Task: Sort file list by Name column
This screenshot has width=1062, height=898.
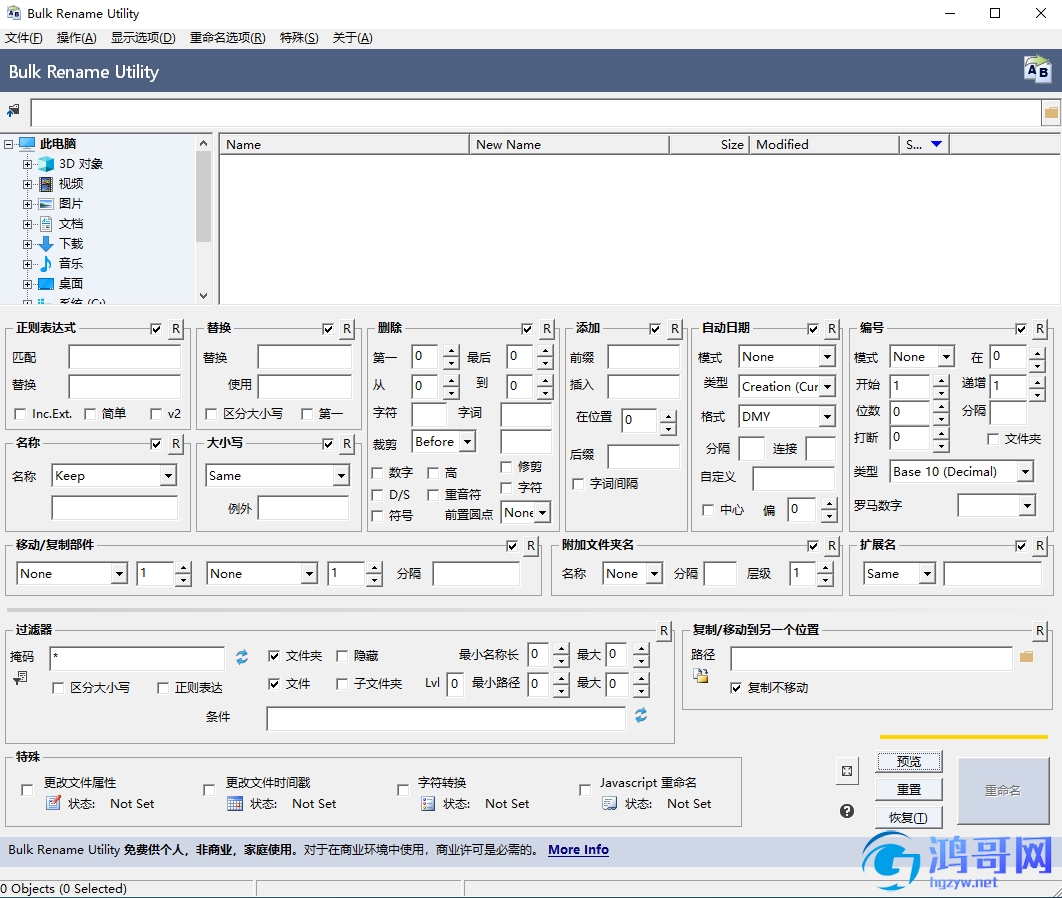Action: pyautogui.click(x=344, y=144)
